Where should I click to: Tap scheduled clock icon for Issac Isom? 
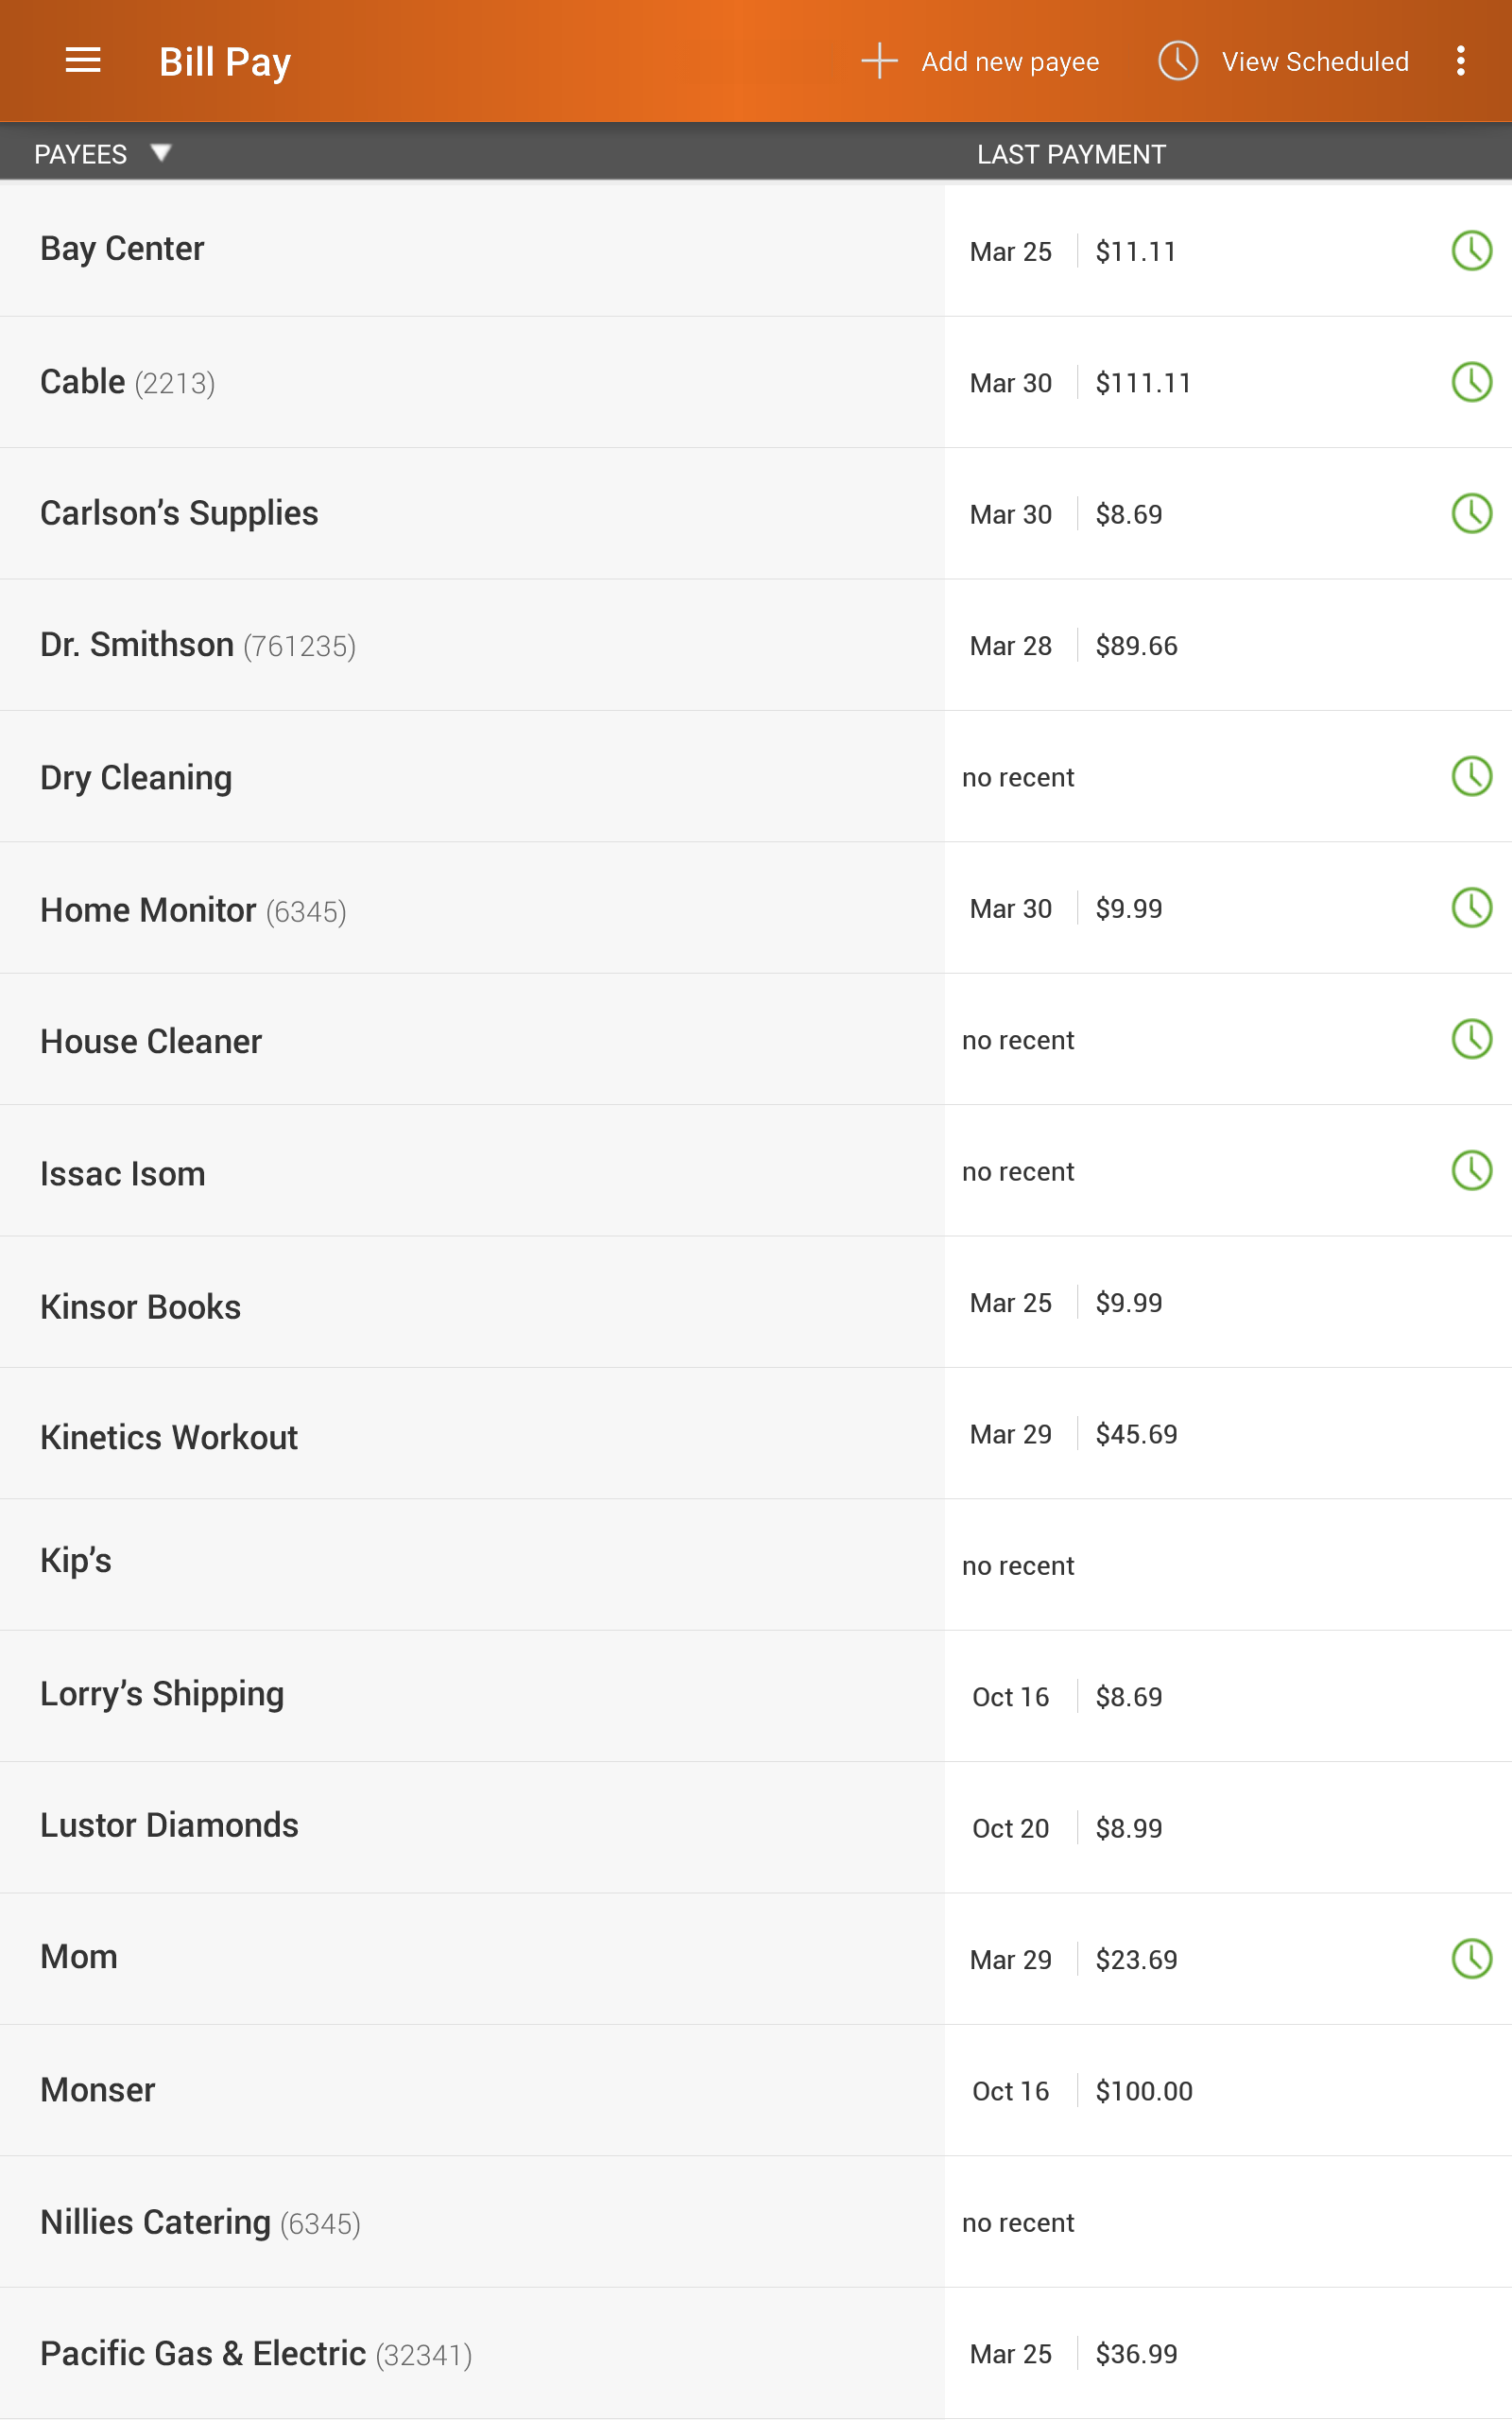point(1471,1171)
